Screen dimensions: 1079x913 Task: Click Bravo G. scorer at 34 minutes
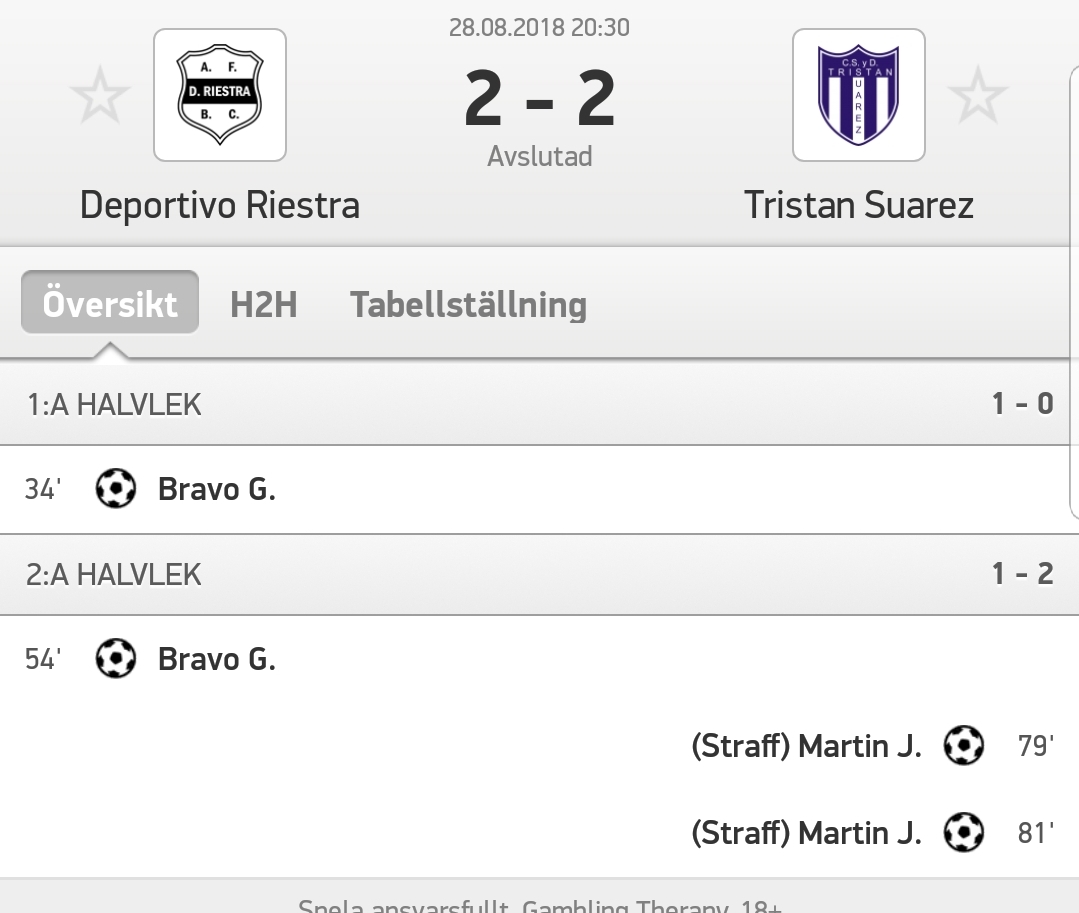[x=217, y=489]
